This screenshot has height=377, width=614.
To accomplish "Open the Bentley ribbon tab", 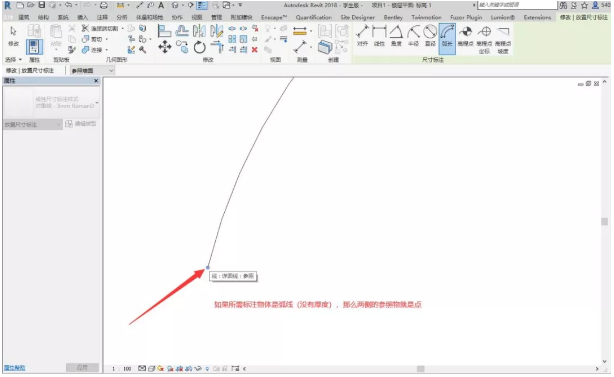I will [393, 17].
